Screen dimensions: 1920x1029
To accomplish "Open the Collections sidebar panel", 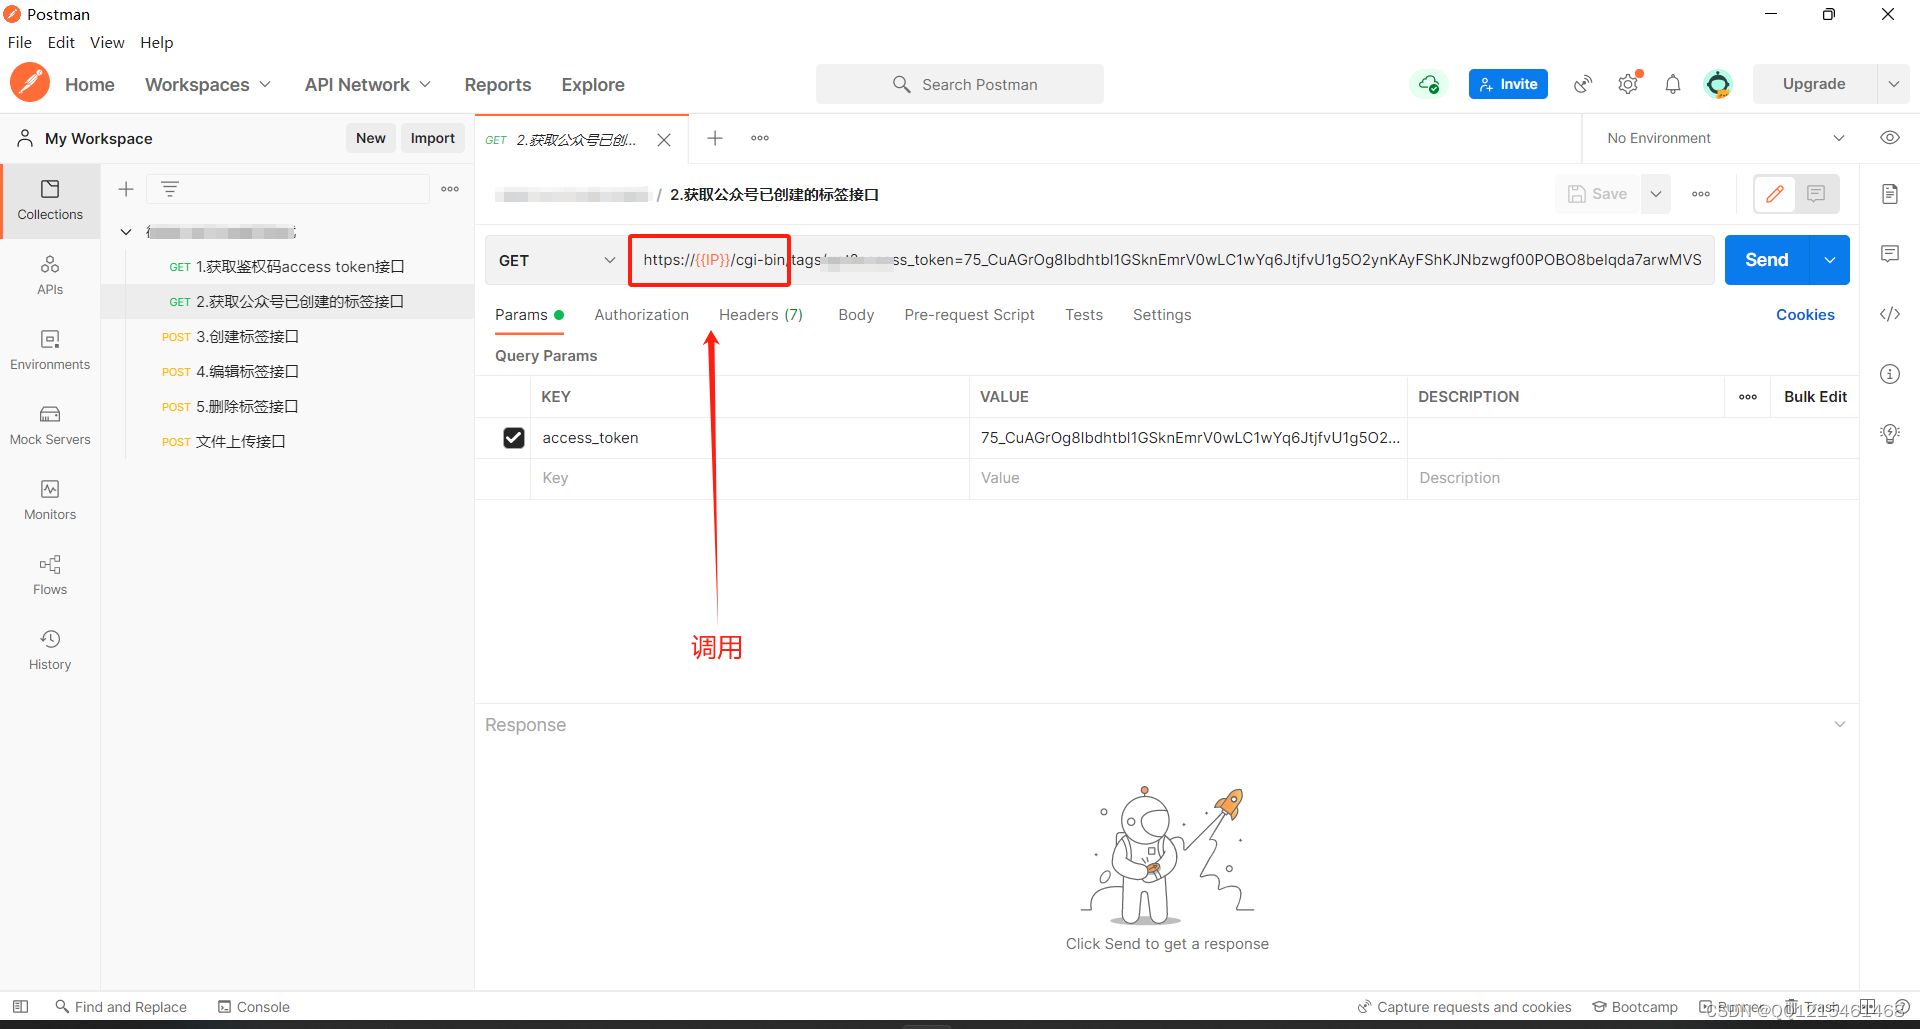I will click(50, 201).
